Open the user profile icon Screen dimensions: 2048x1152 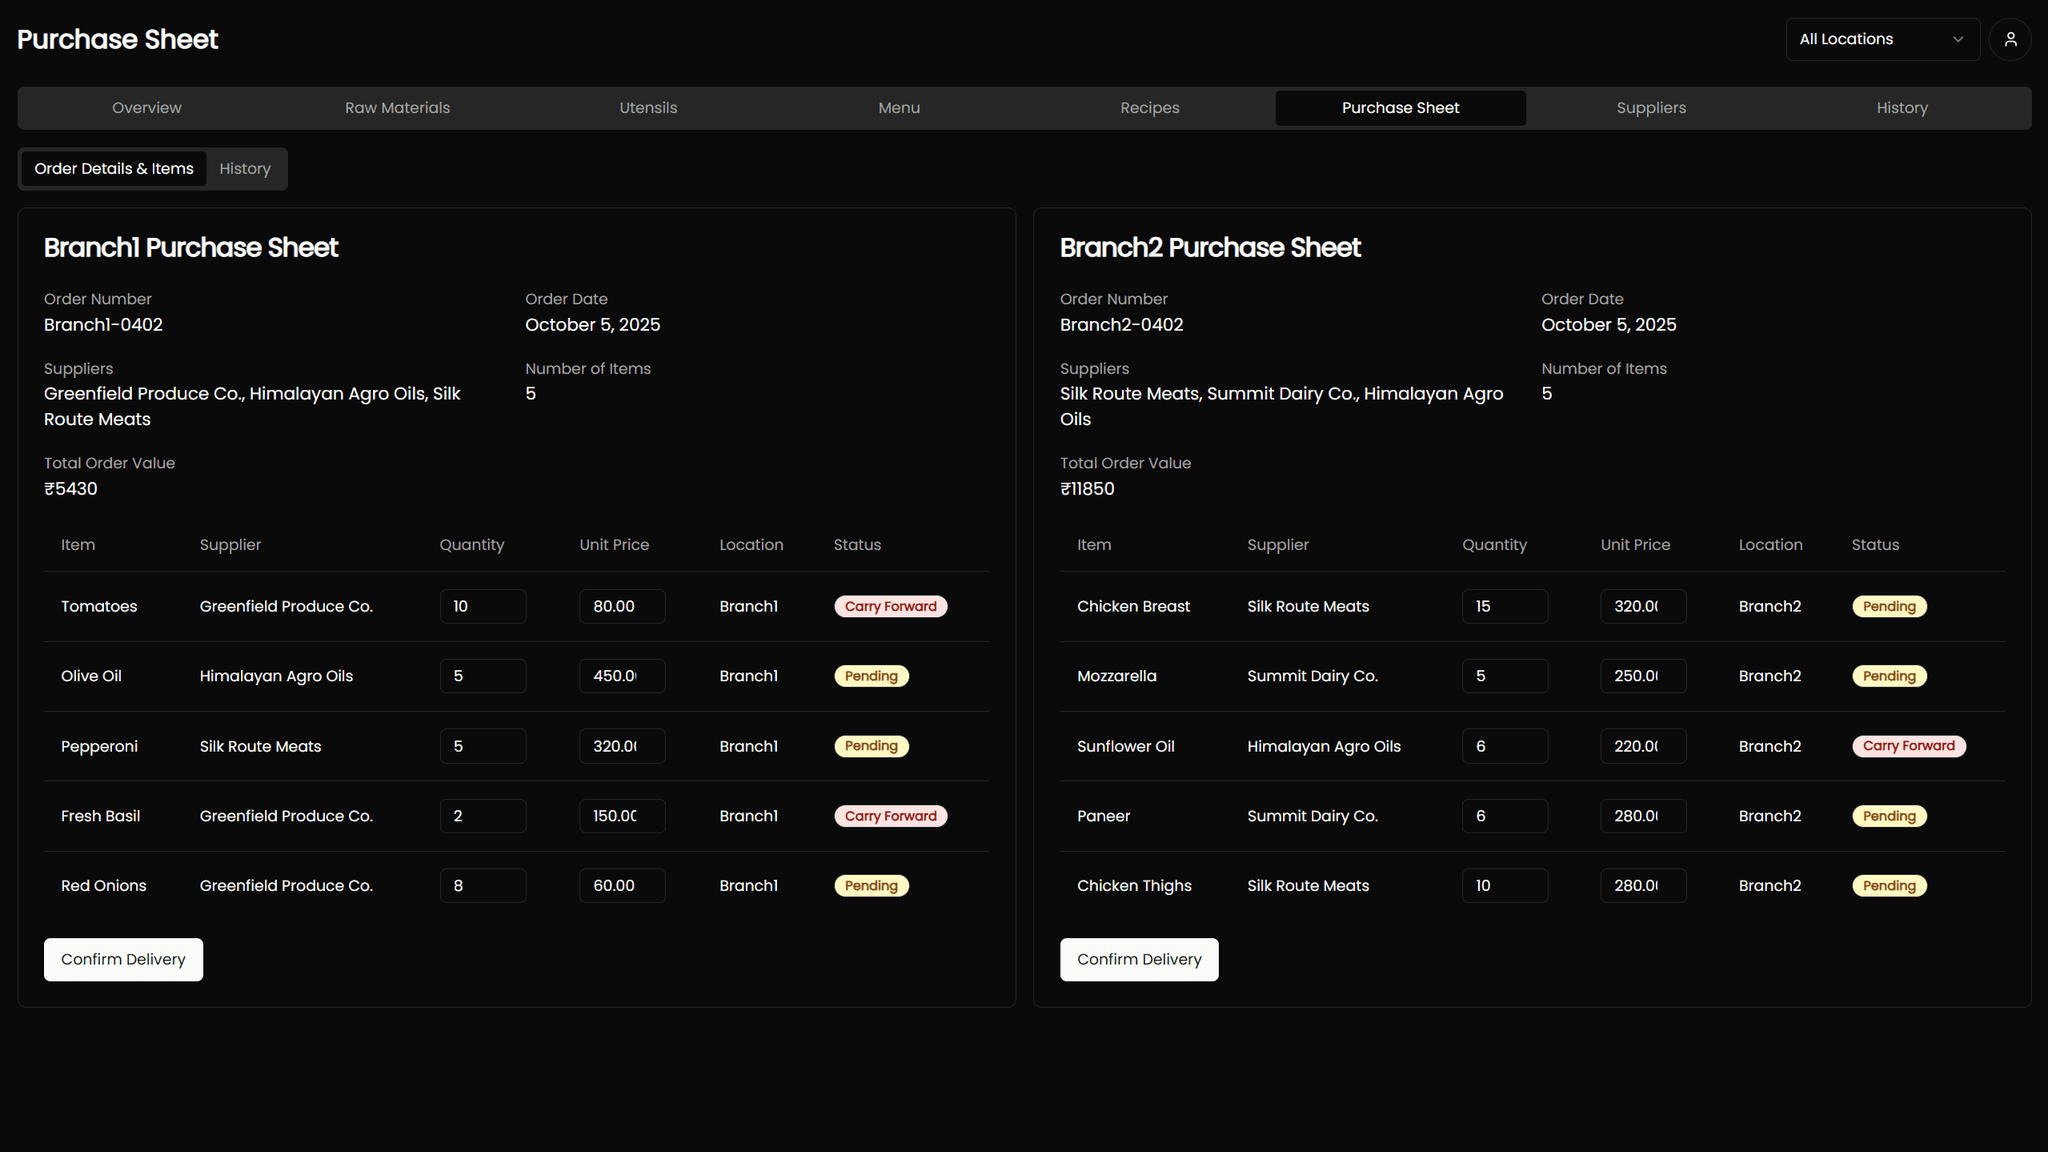pyautogui.click(x=2010, y=39)
